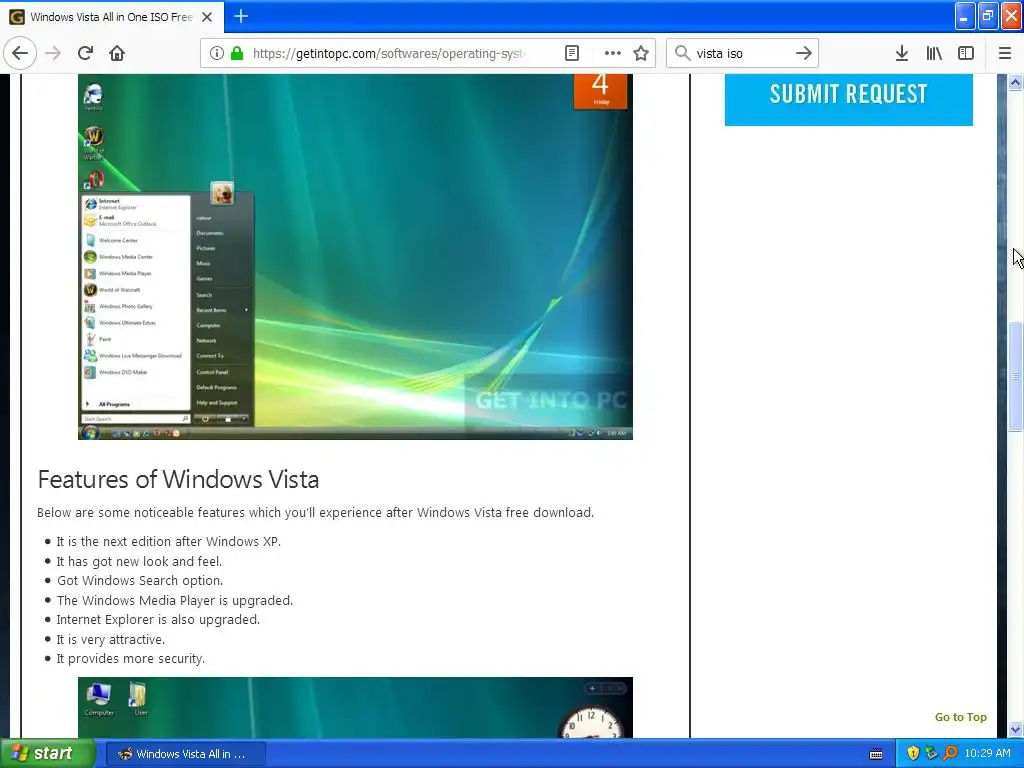This screenshot has width=1024, height=768.
Task: Open the Vista start menu screenshot image
Action: (355, 257)
